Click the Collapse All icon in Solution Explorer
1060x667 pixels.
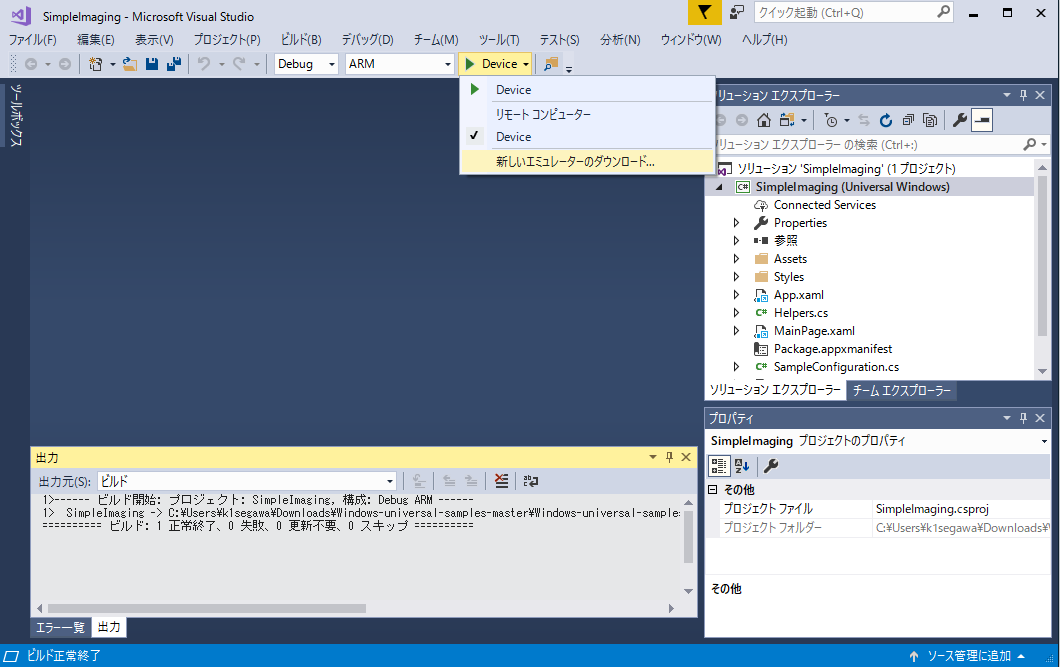(x=908, y=120)
